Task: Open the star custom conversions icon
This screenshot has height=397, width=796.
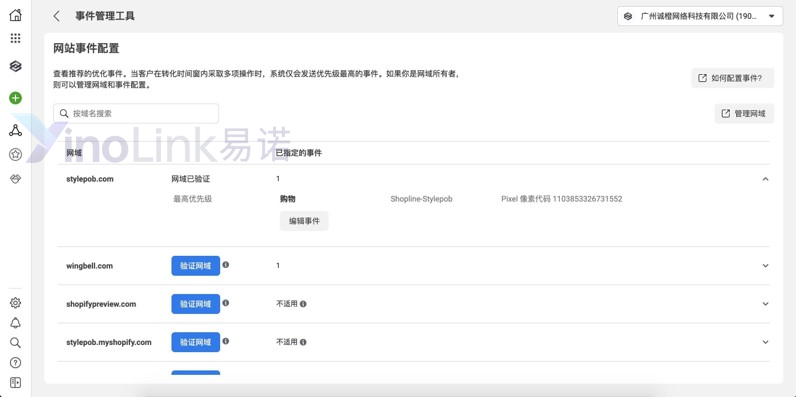Action: [x=15, y=155]
